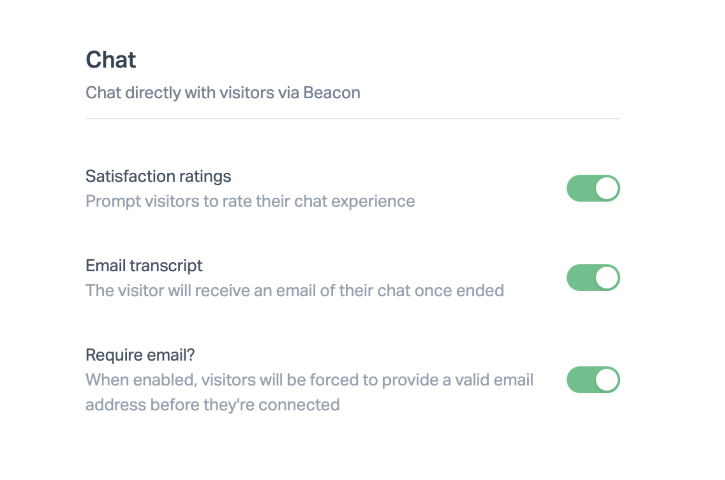Viewport: 725px width, 480px height.
Task: Click the 'When enabled, visitors will be forced' line
Action: pos(309,380)
